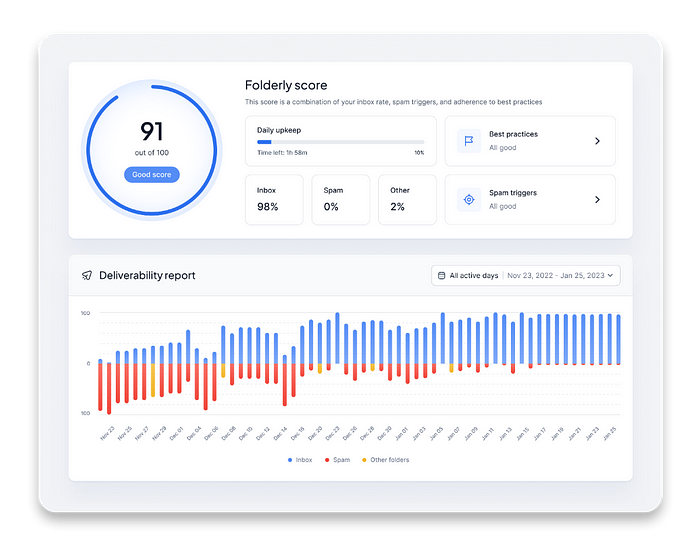Click the Daily upkeep progress bar

tap(341, 142)
